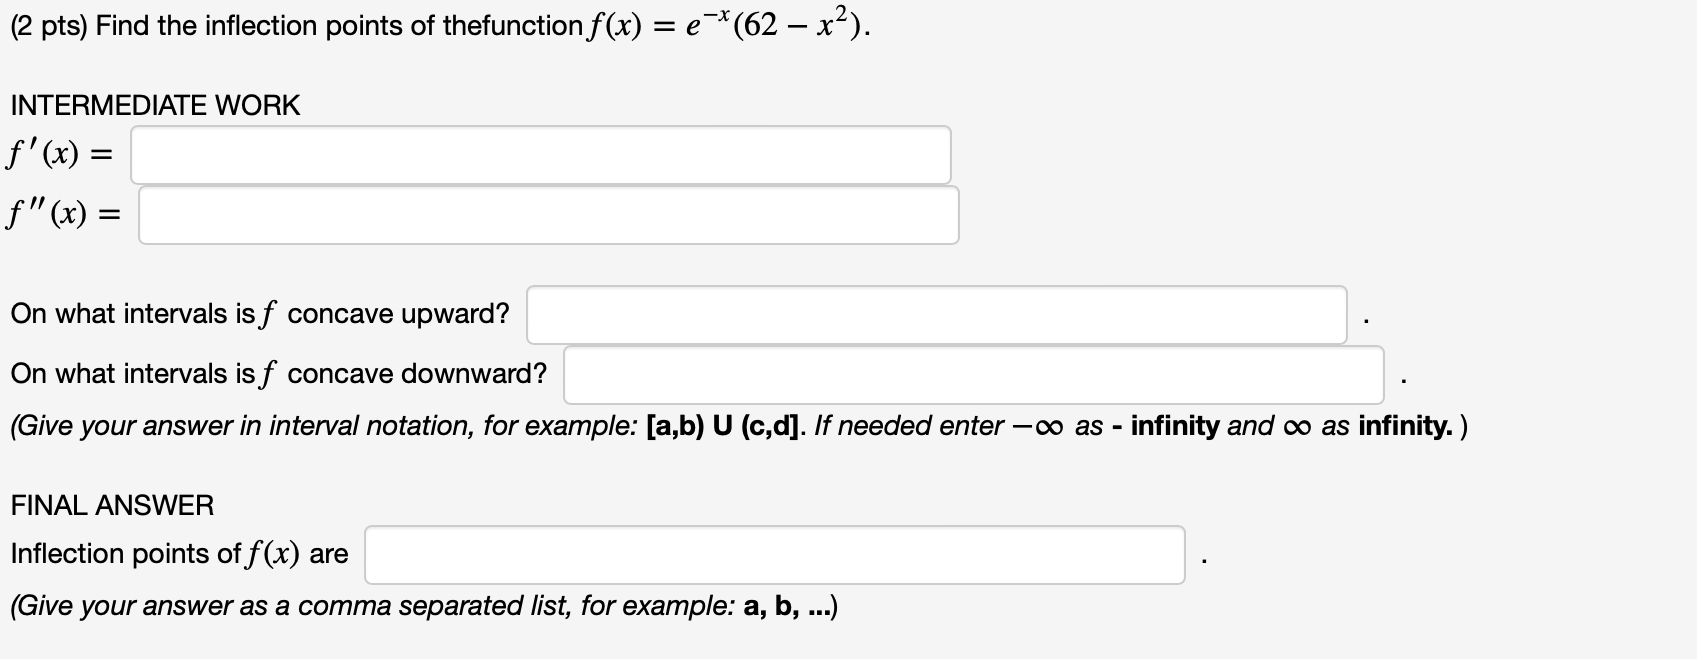This screenshot has width=1697, height=659.
Task: Click the INTERMEDIATE WORK heading
Action: click(x=154, y=104)
